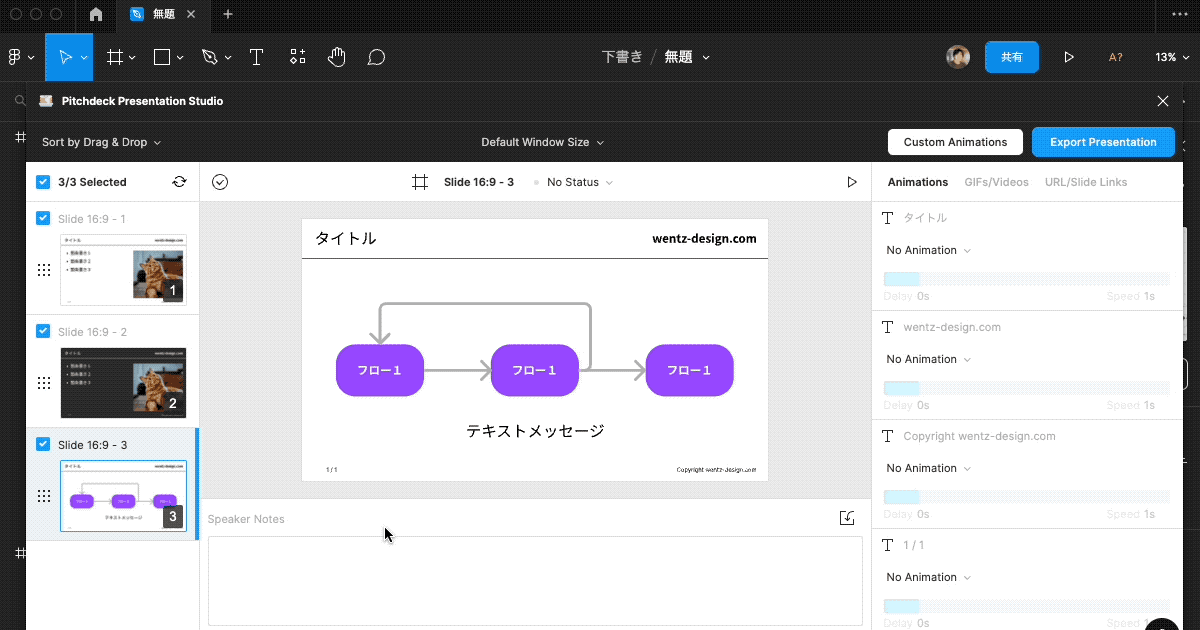Click the refresh slides icon

click(x=179, y=182)
